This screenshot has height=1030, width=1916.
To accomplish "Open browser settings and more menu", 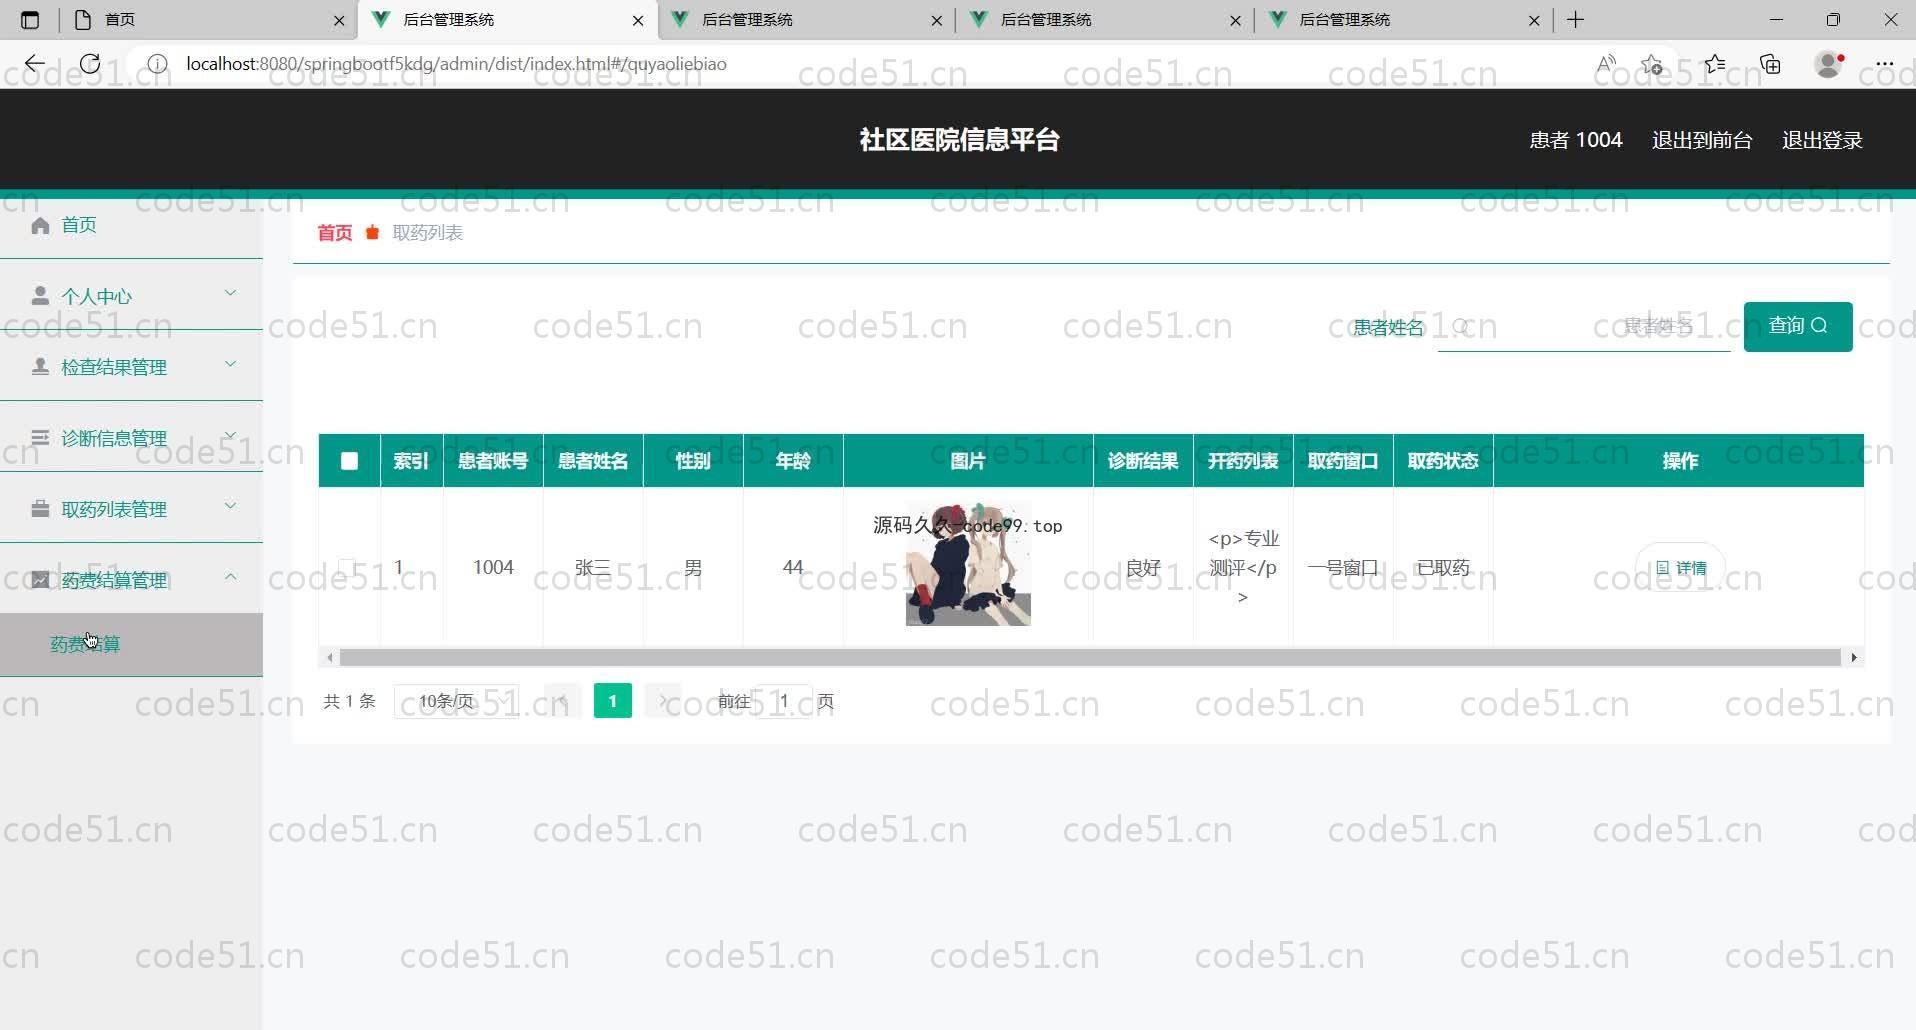I will (1885, 64).
